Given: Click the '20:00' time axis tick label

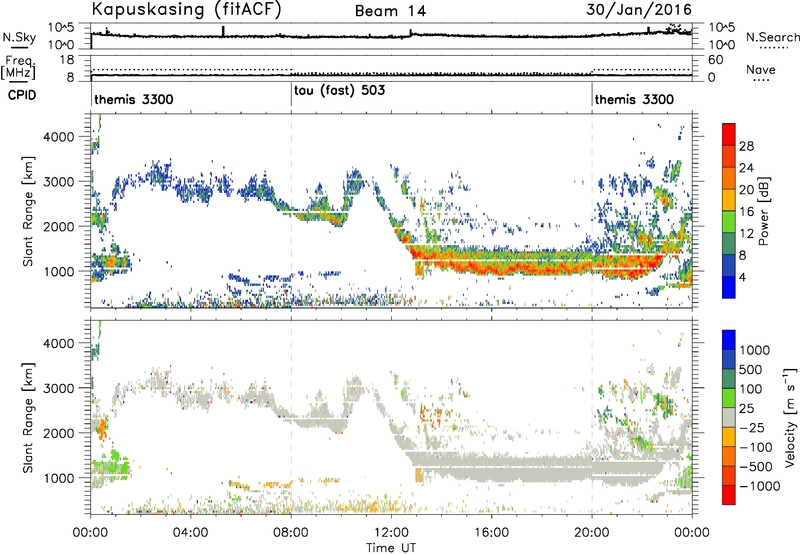Looking at the screenshot, I should (592, 533).
